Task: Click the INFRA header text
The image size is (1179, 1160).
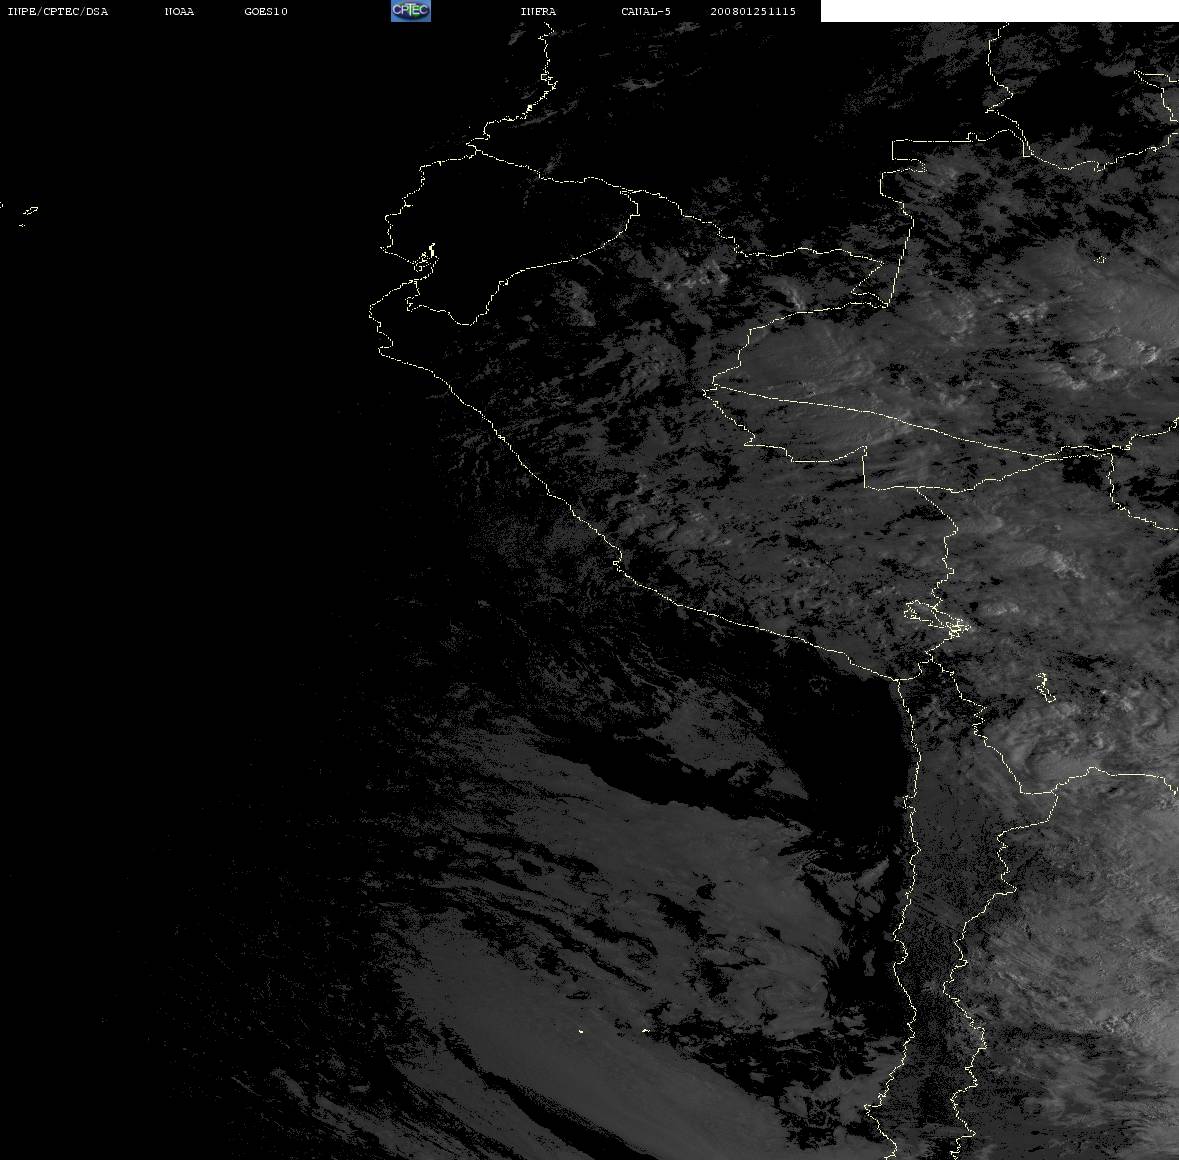Action: tap(538, 11)
